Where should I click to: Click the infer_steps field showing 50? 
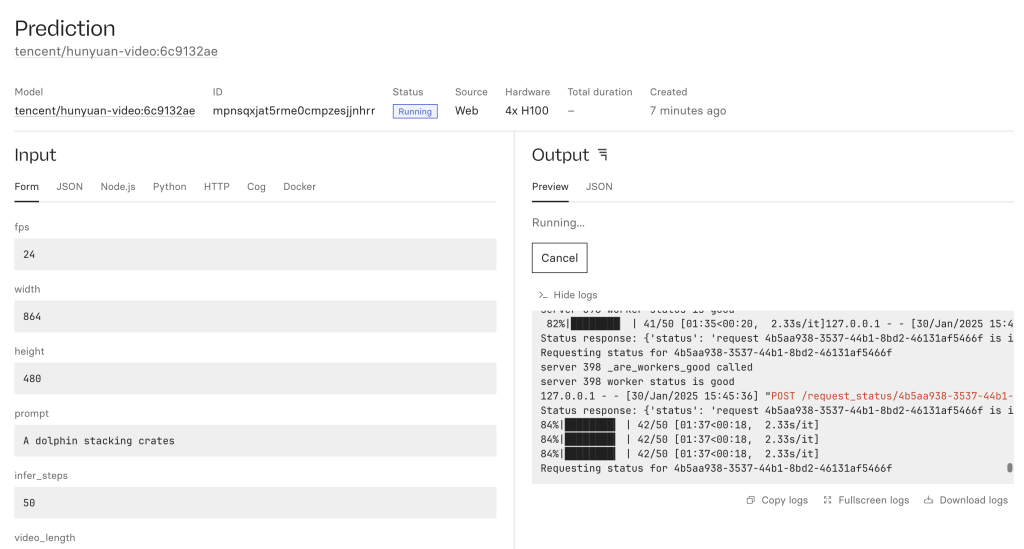coord(255,503)
